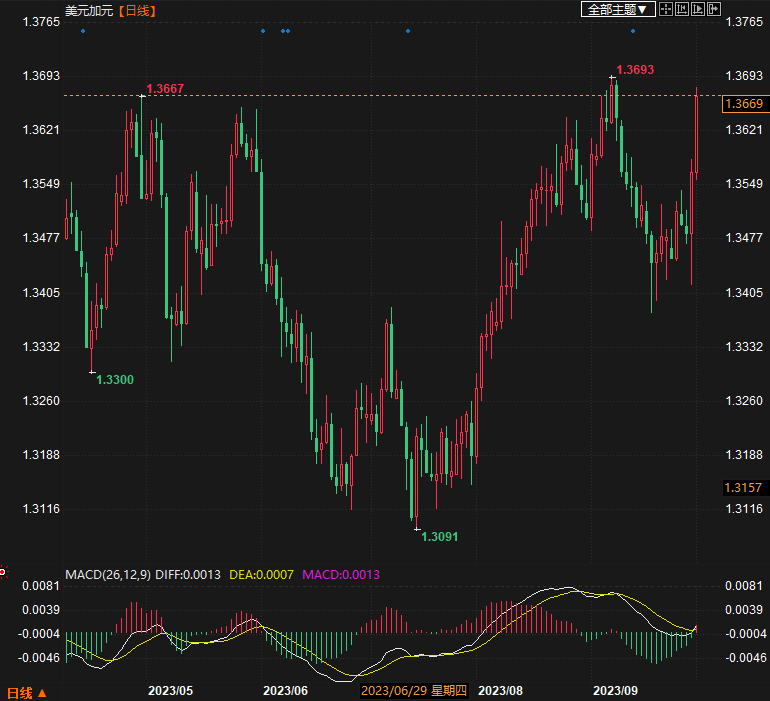Open the 全部主题 dropdown
This screenshot has width=770, height=701.
619,9
